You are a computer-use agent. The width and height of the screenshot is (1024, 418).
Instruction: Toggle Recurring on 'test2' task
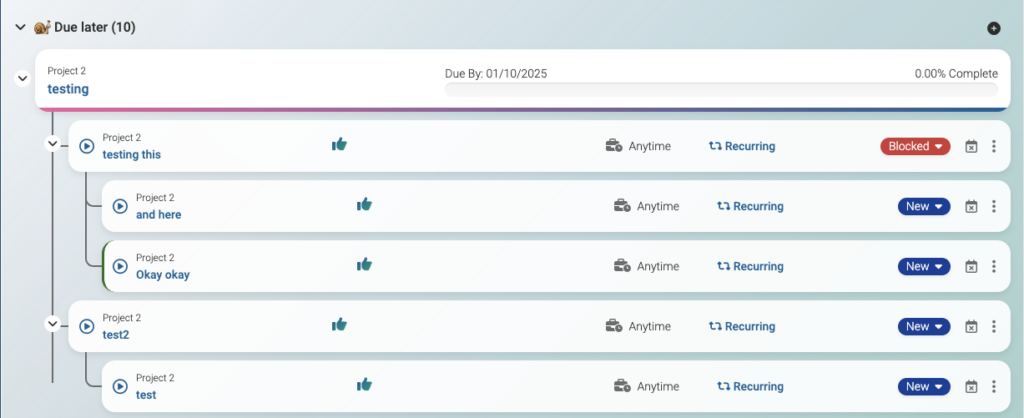tap(742, 326)
